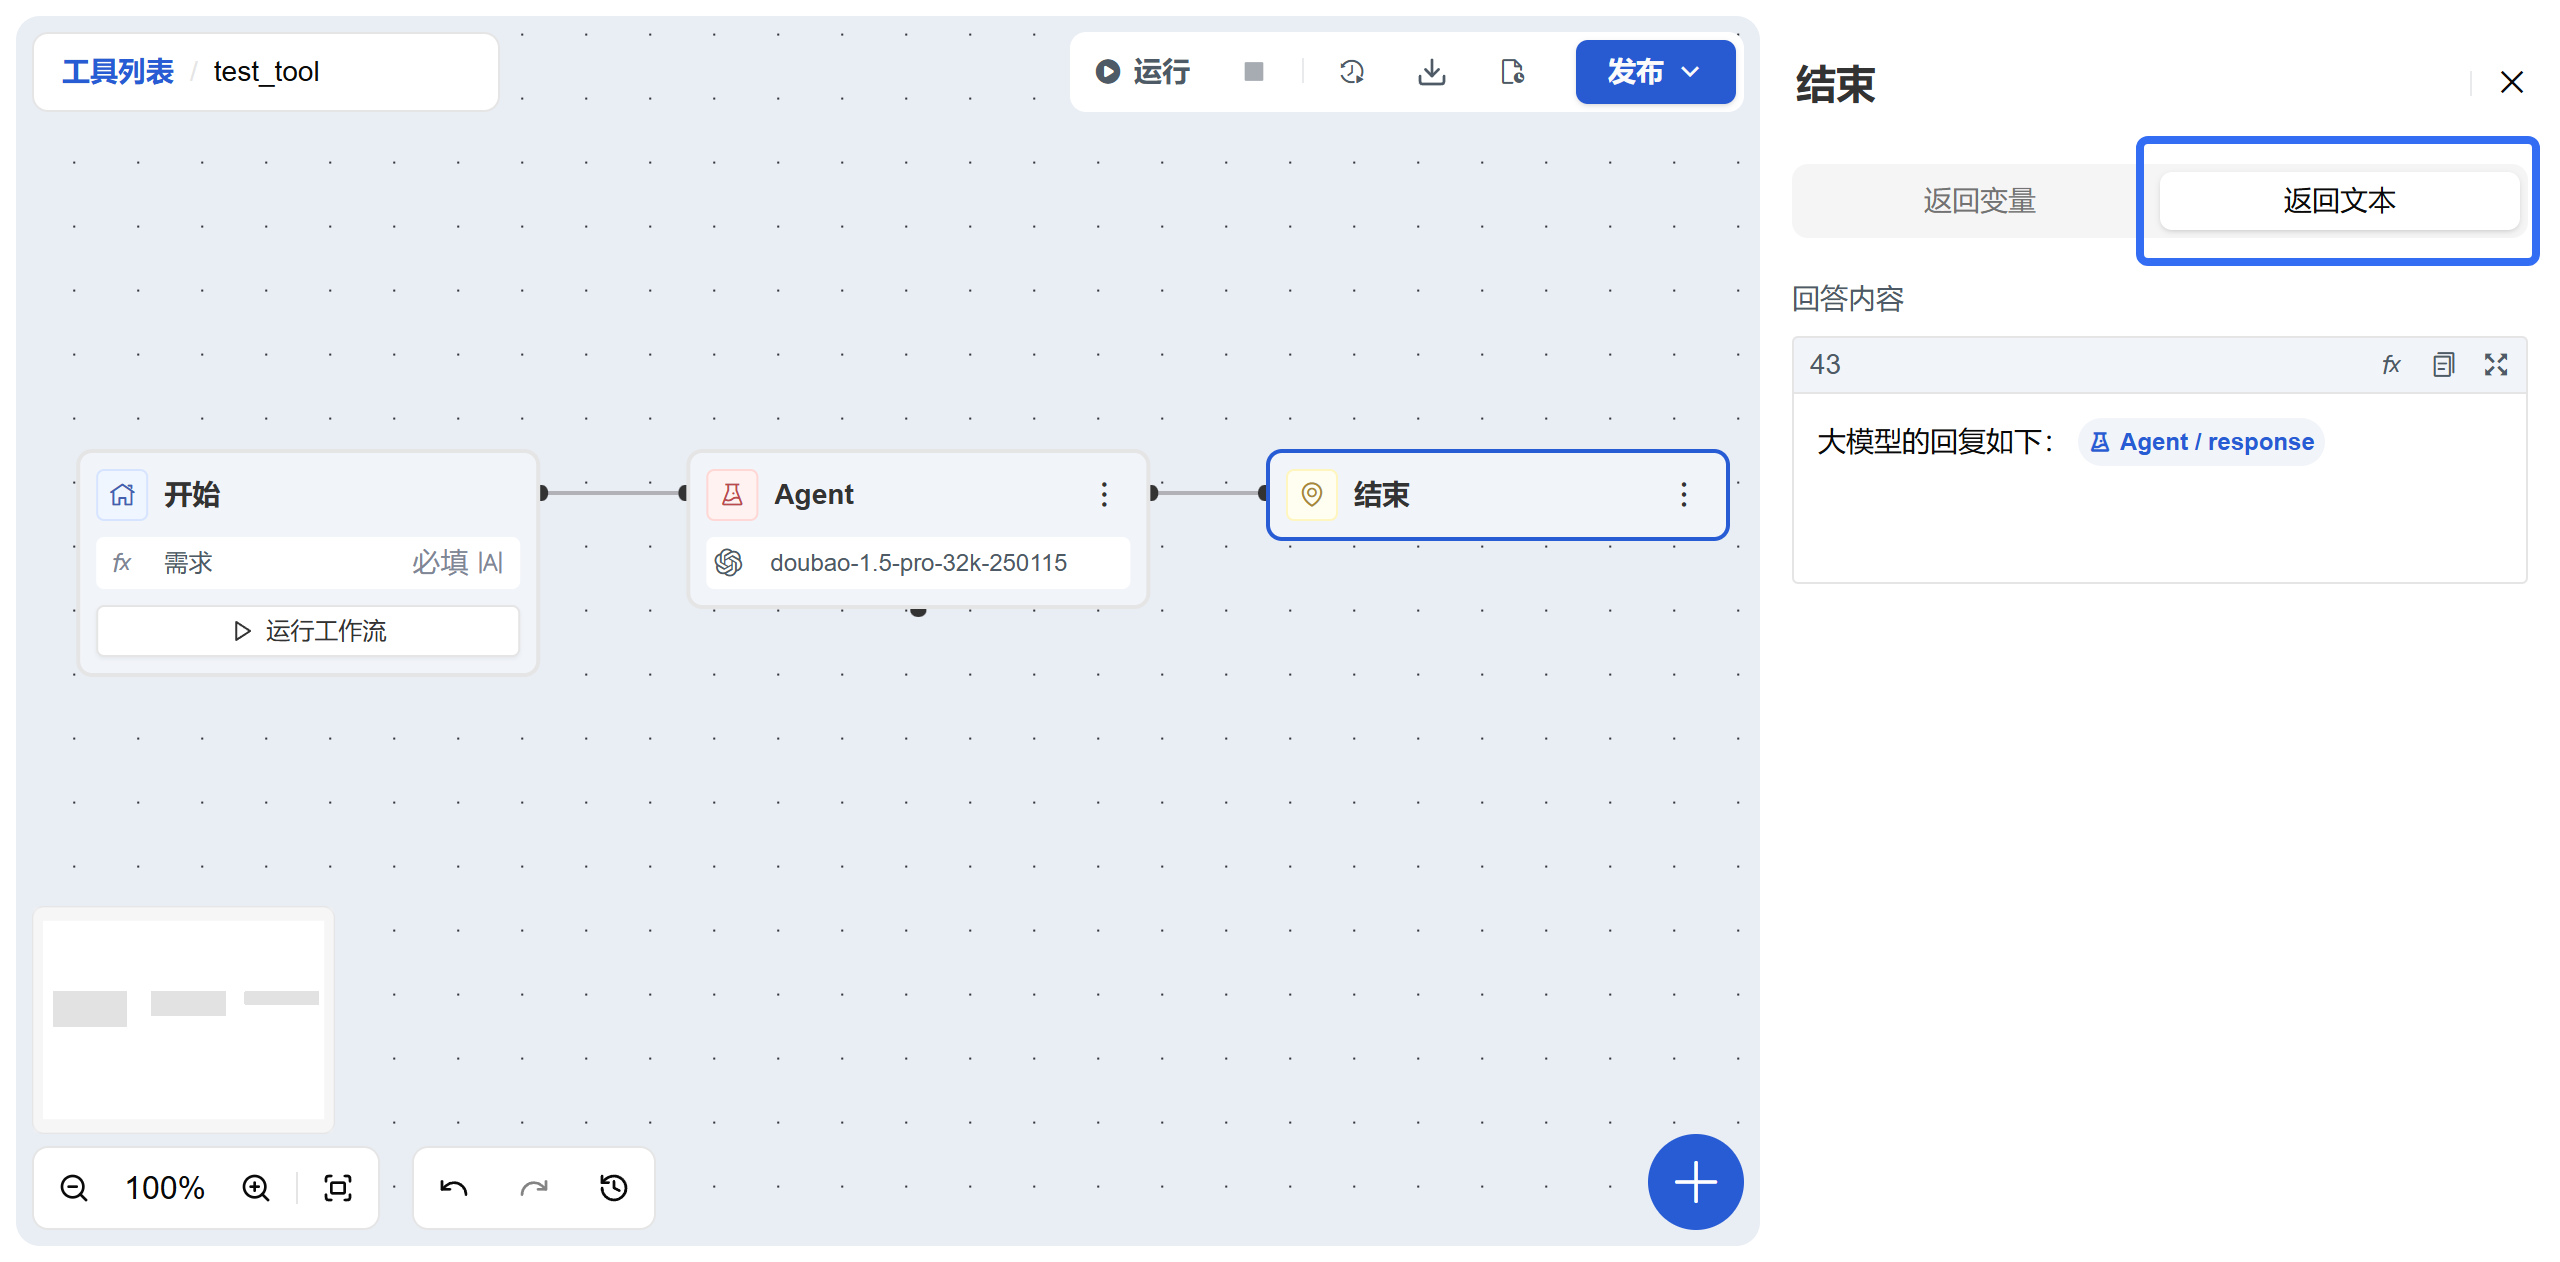Click the 必填 required label in 需求 row
The height and width of the screenshot is (1262, 2560).
pyautogui.click(x=440, y=563)
